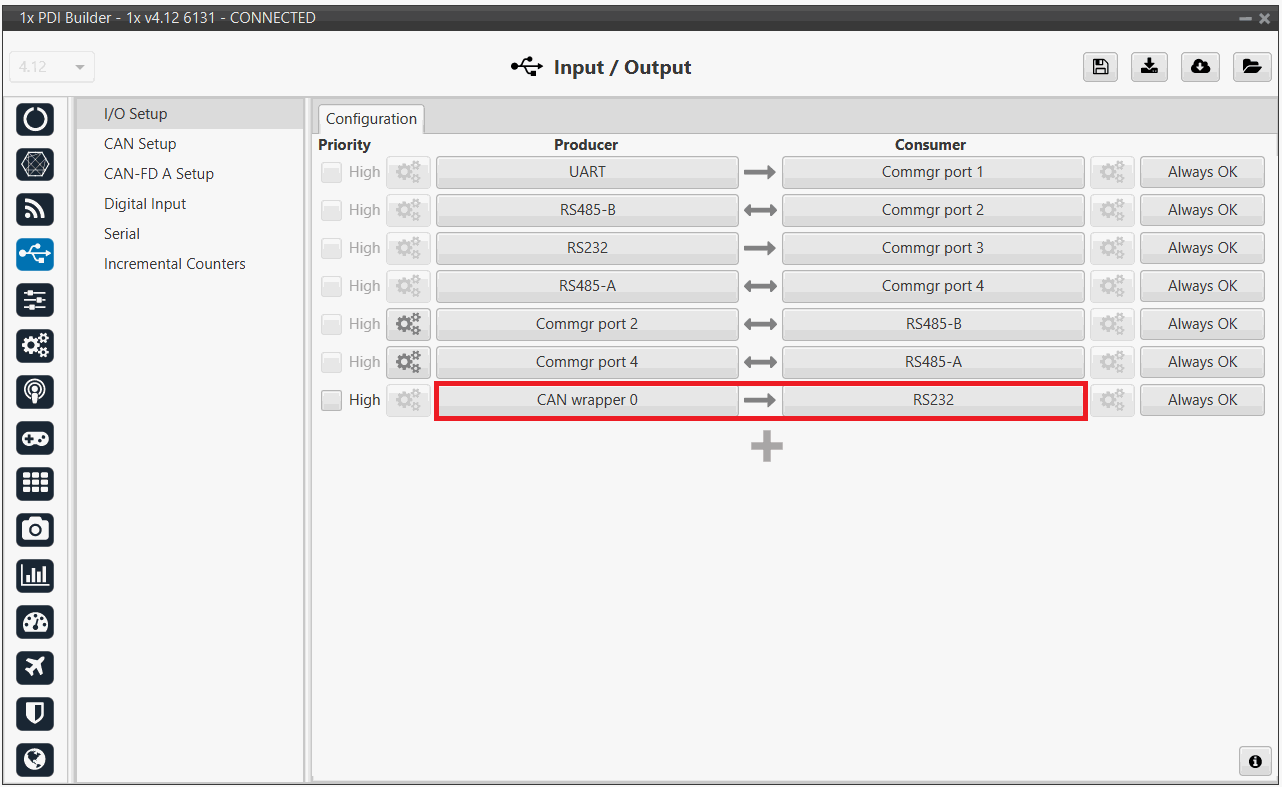Viewport: 1282px width, 787px height.
Task: Open the folder icon in top toolbar
Action: pyautogui.click(x=1250, y=67)
